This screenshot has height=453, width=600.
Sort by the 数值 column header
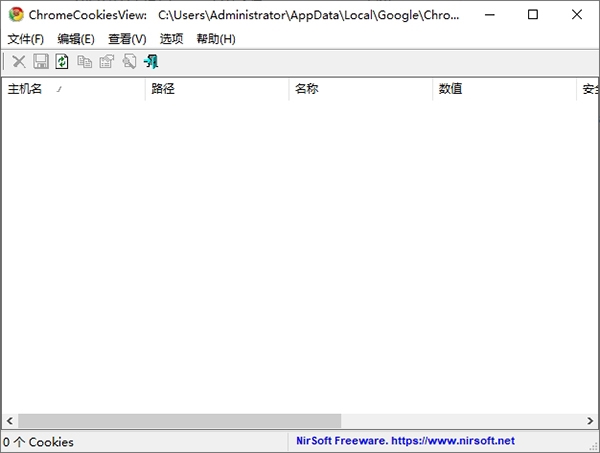tap(504, 89)
